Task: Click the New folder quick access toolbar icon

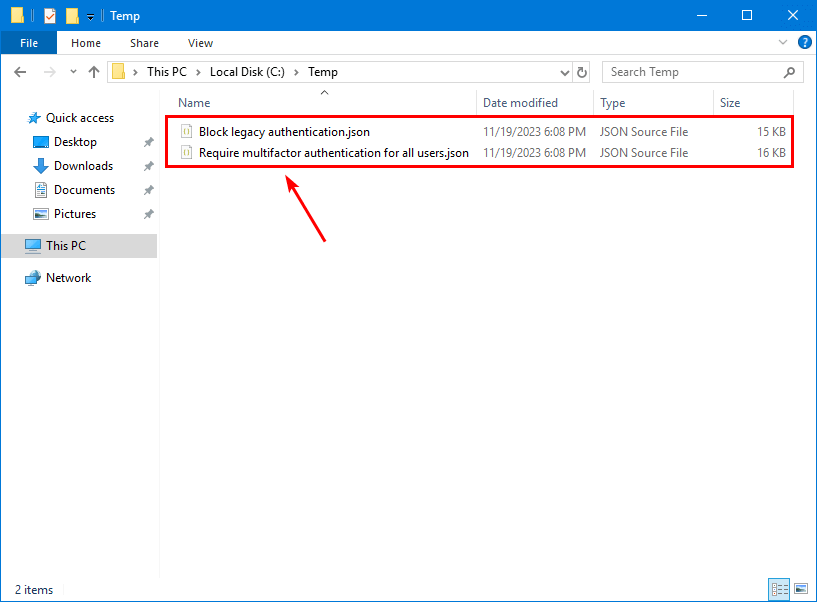Action: point(72,16)
